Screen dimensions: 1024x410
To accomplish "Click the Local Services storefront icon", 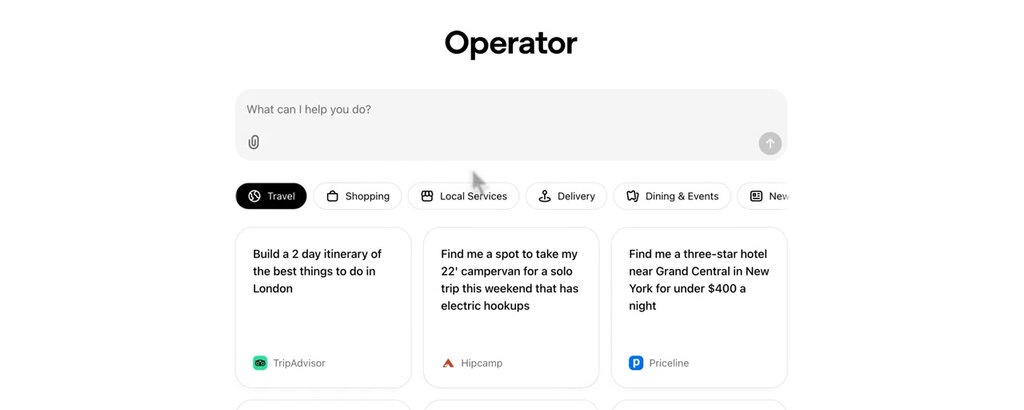I will (x=427, y=196).
